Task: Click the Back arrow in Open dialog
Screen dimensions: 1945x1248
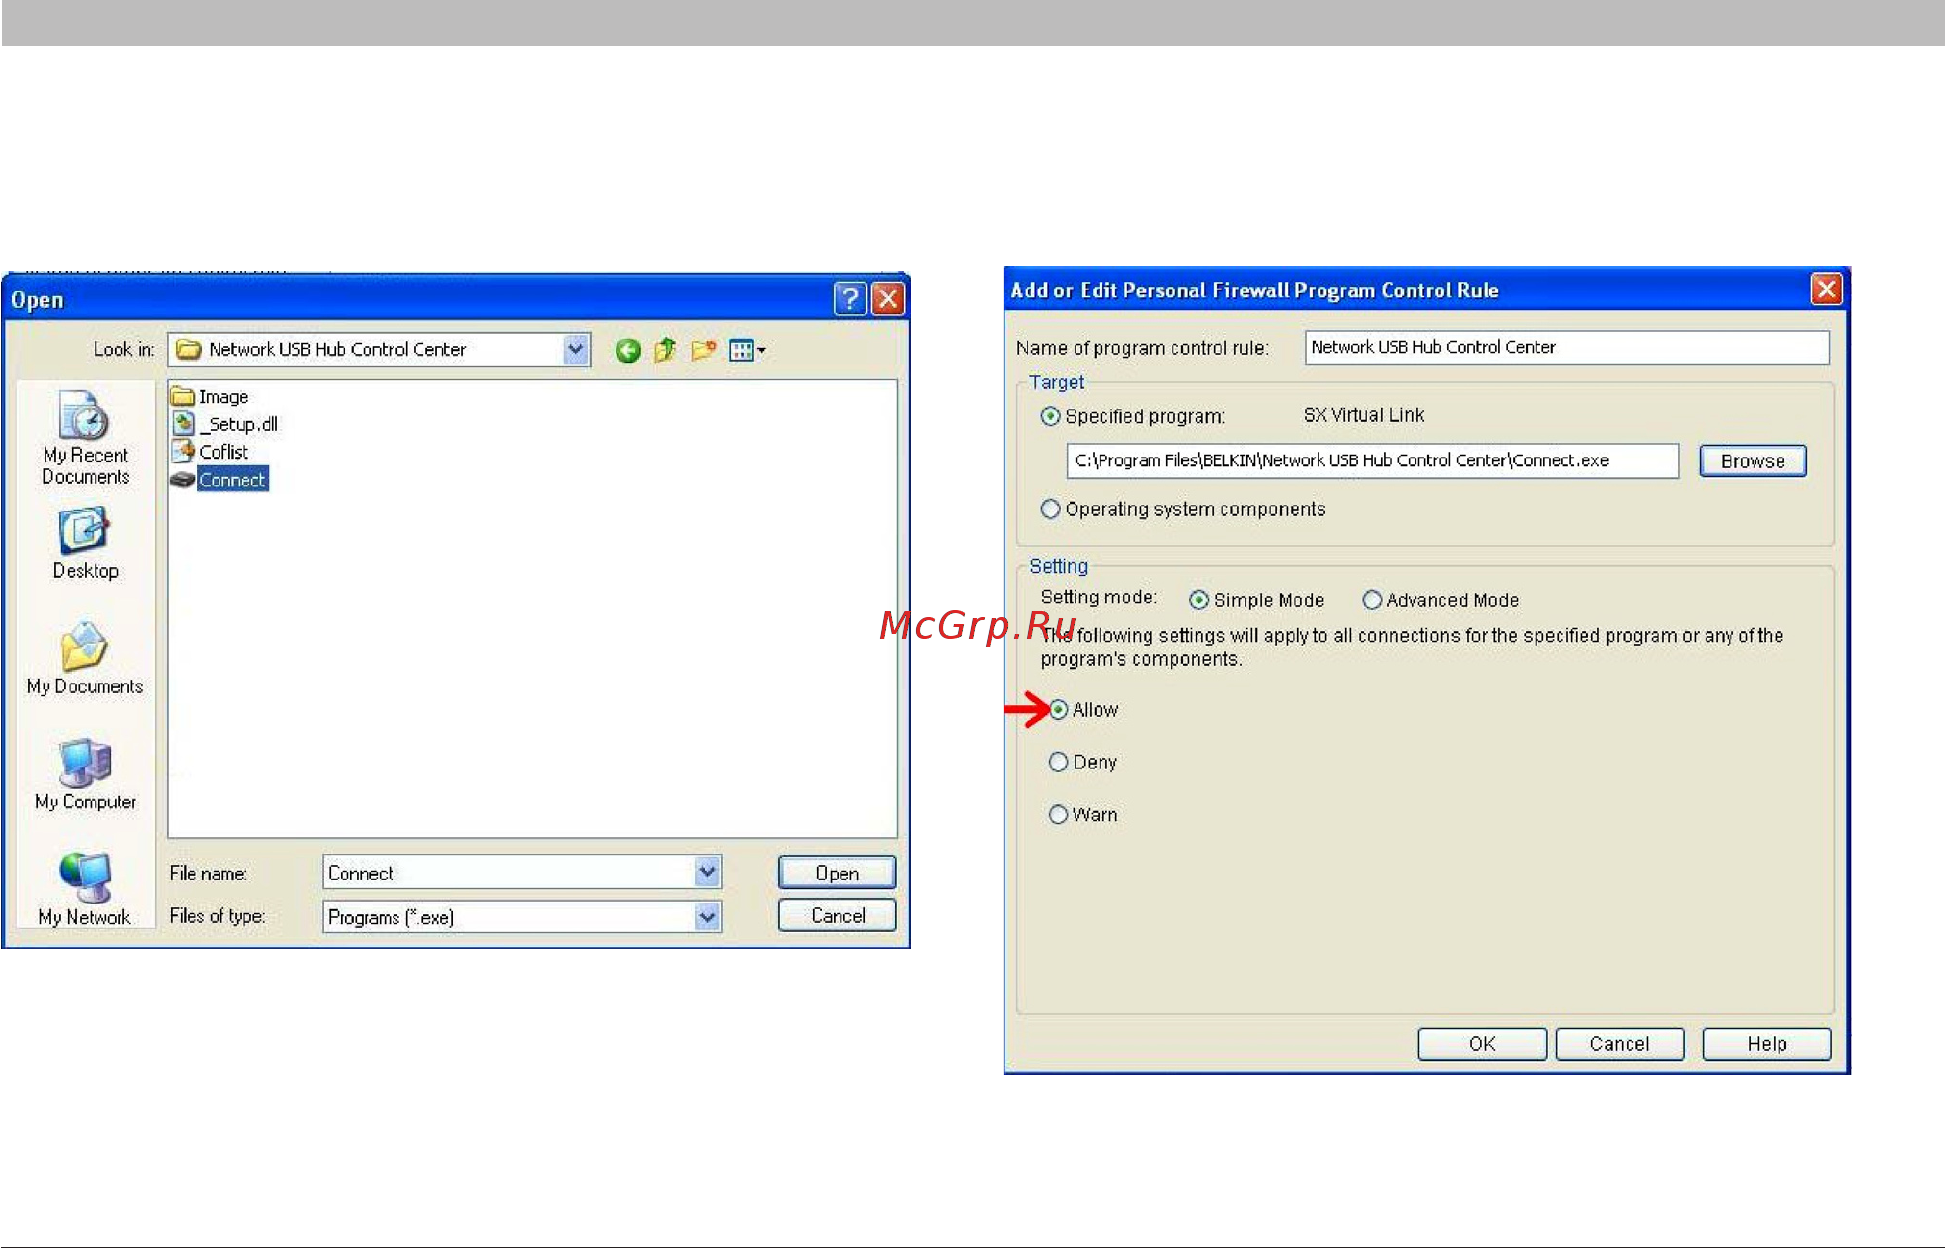Action: pyautogui.click(x=628, y=350)
